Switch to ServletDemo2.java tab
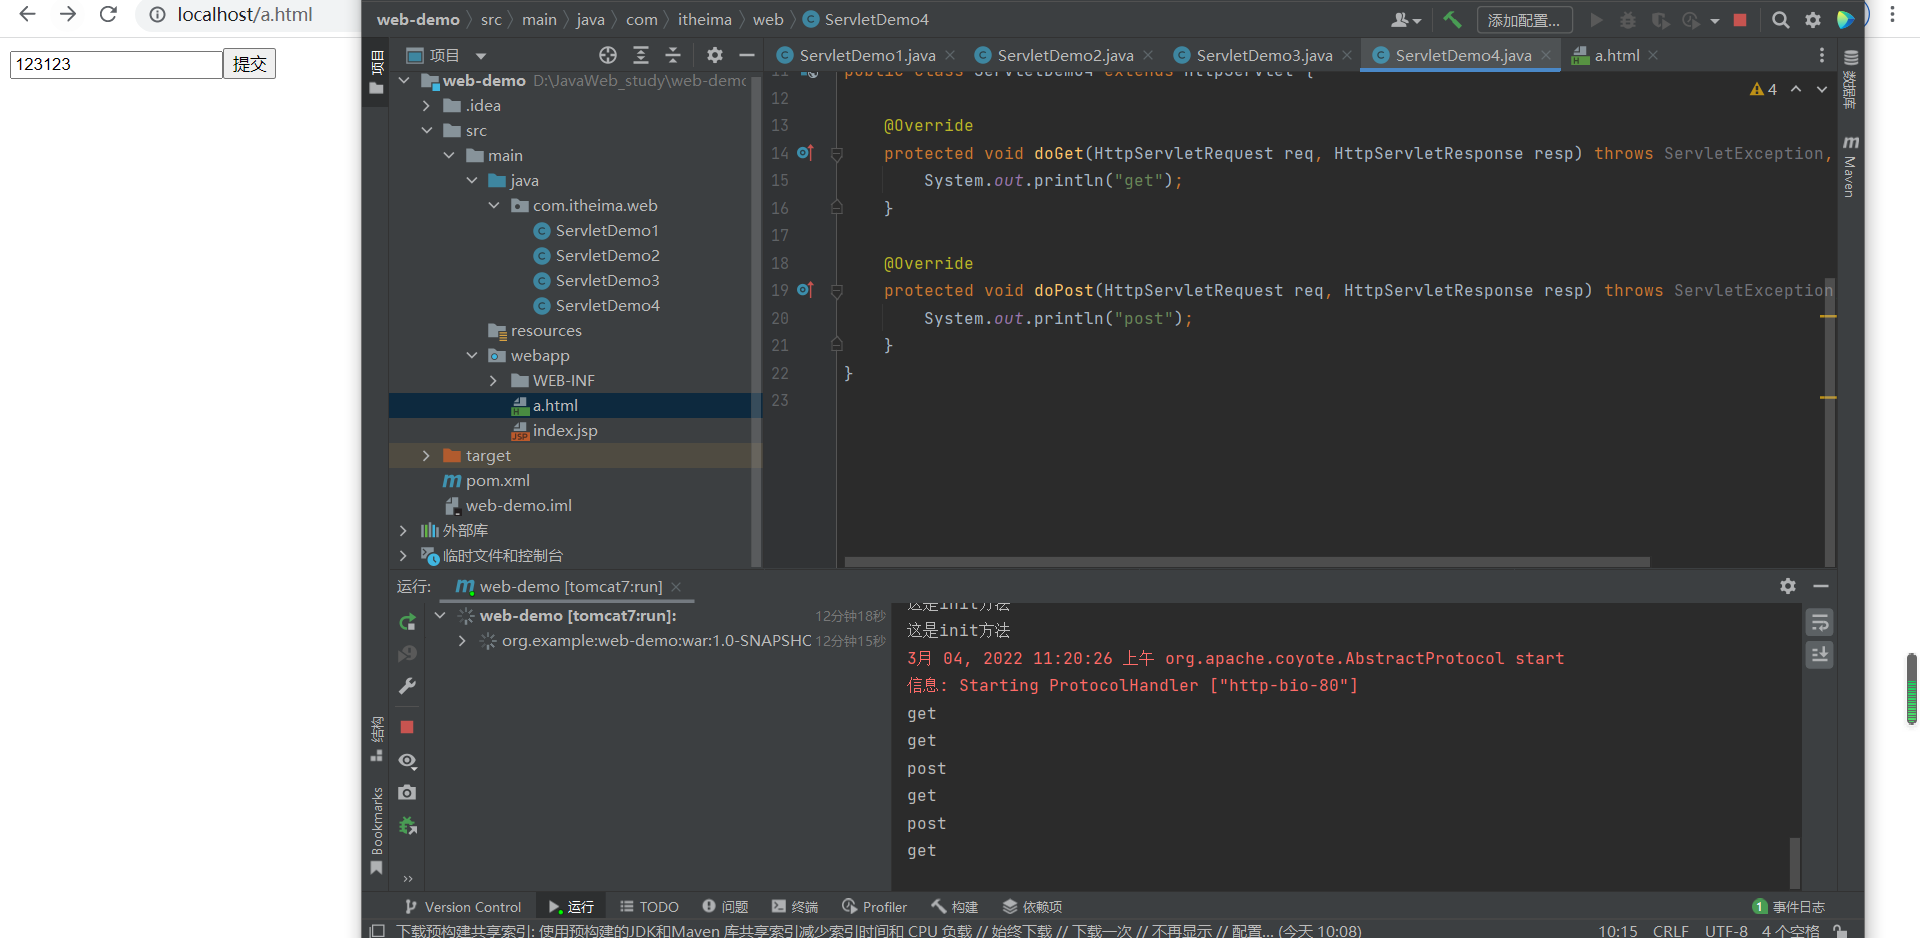The height and width of the screenshot is (938, 1920). [1064, 55]
